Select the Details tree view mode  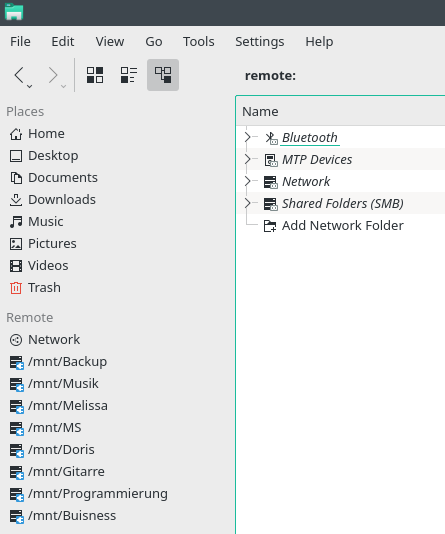163,75
